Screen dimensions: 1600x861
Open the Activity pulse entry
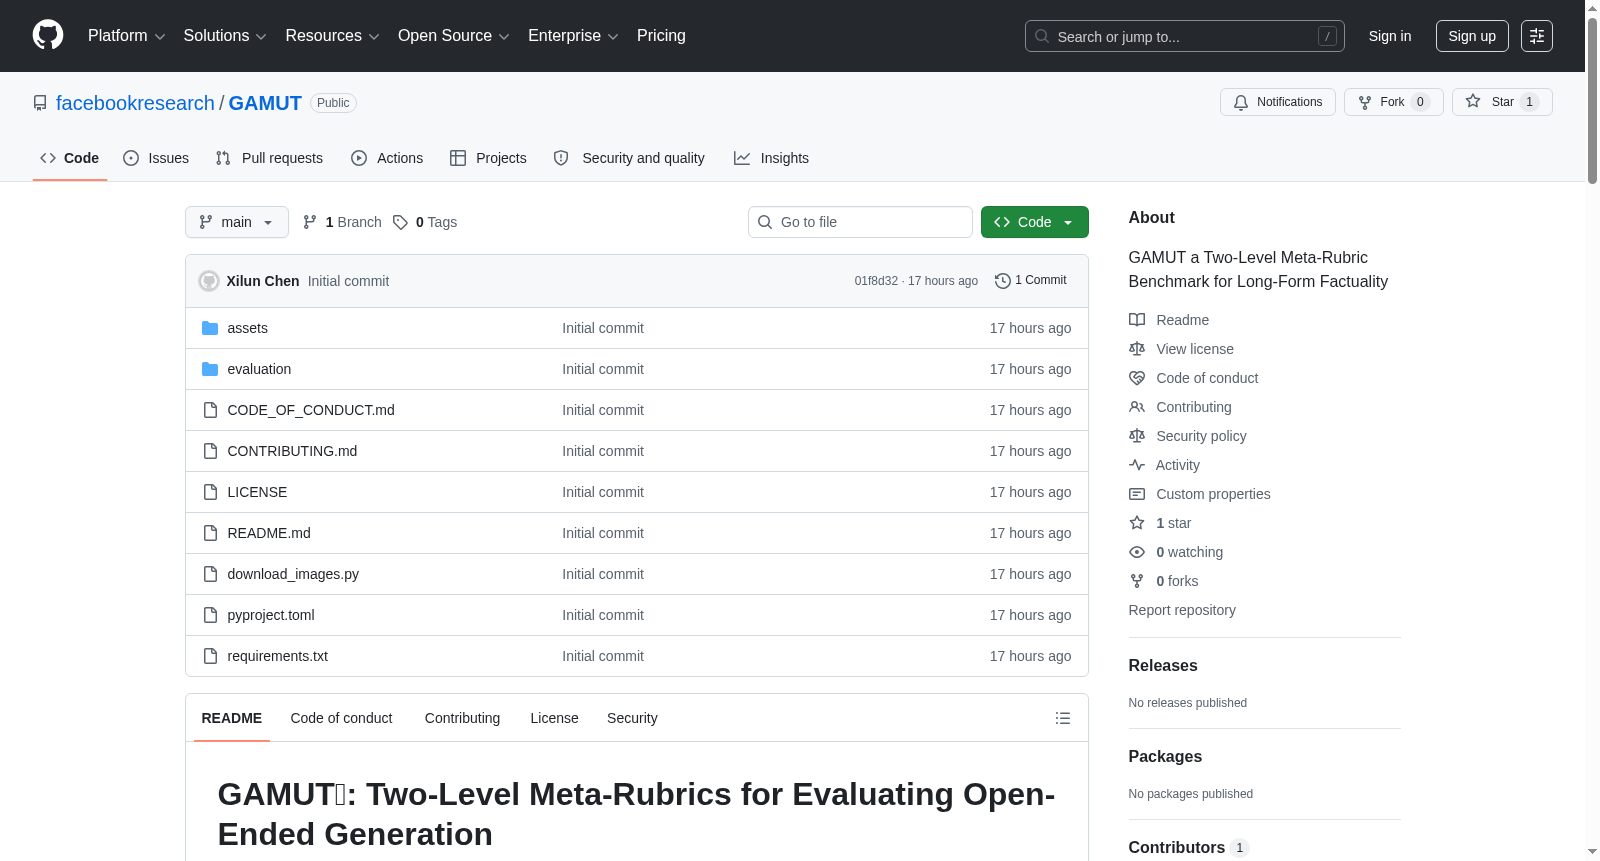[x=1165, y=465]
